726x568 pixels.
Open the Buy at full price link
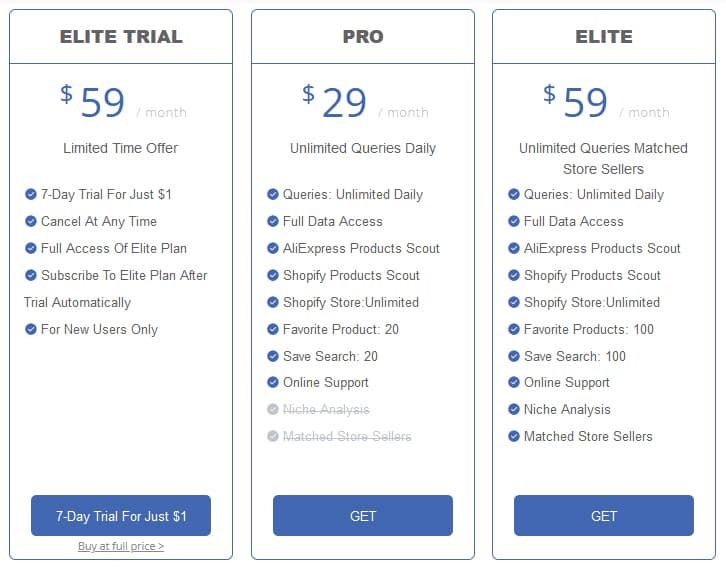click(121, 546)
